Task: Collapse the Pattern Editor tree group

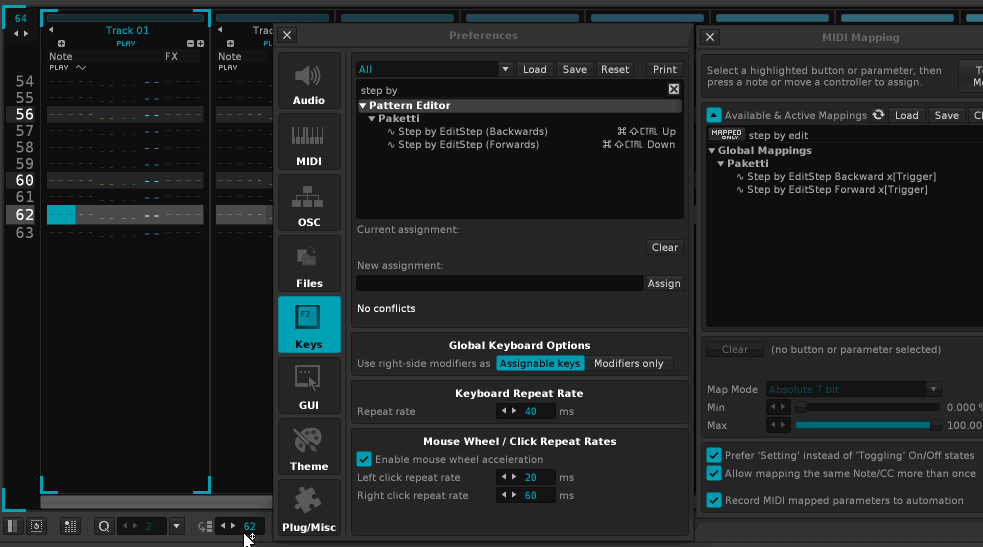Action: click(363, 105)
